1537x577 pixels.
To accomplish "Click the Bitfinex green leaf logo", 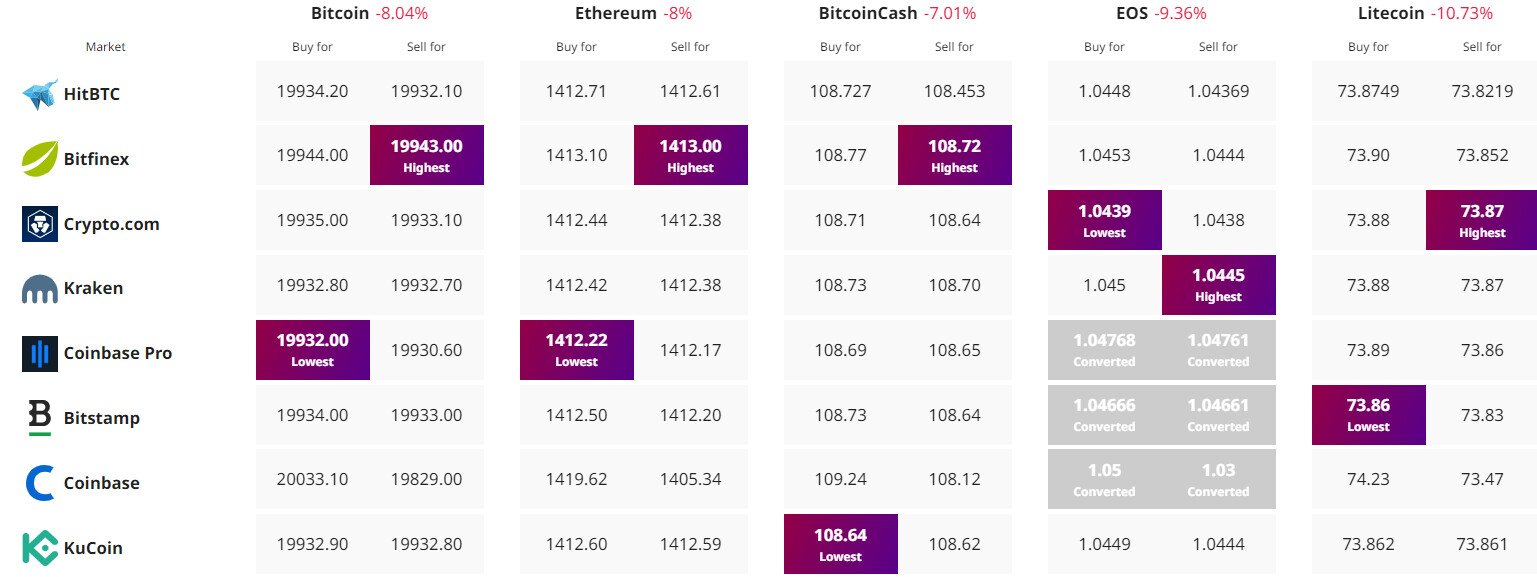I will [x=40, y=158].
